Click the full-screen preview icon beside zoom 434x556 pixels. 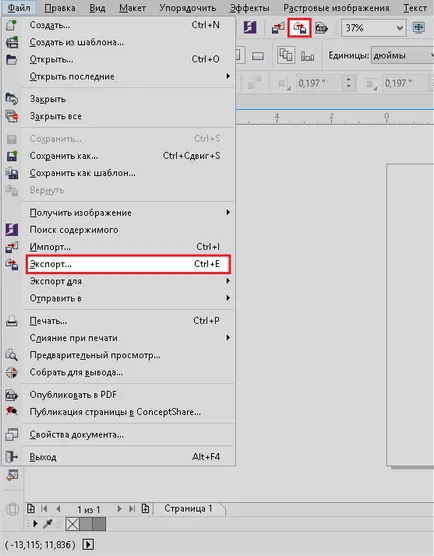pos(419,28)
